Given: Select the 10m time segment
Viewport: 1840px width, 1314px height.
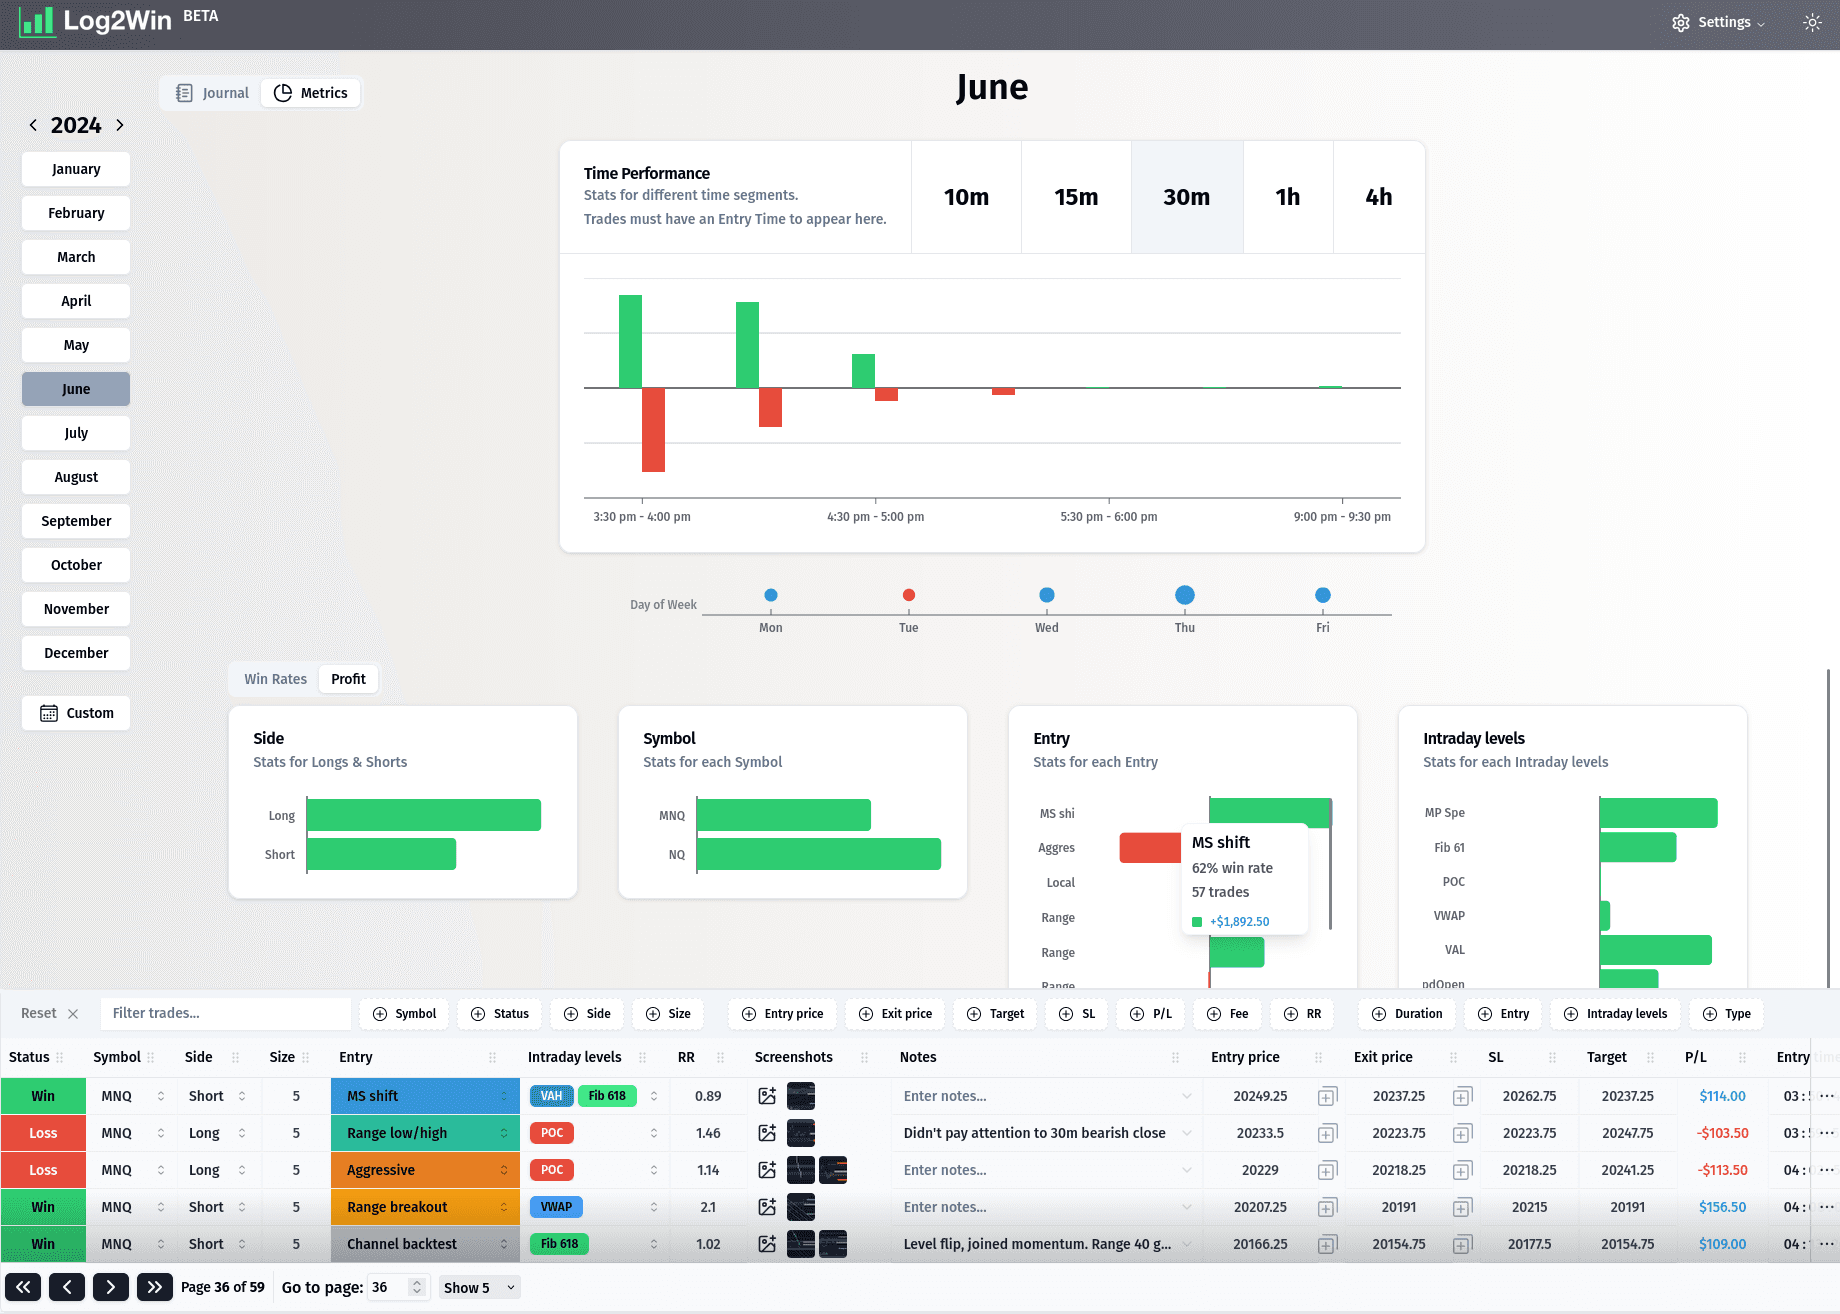Looking at the screenshot, I should [x=966, y=197].
